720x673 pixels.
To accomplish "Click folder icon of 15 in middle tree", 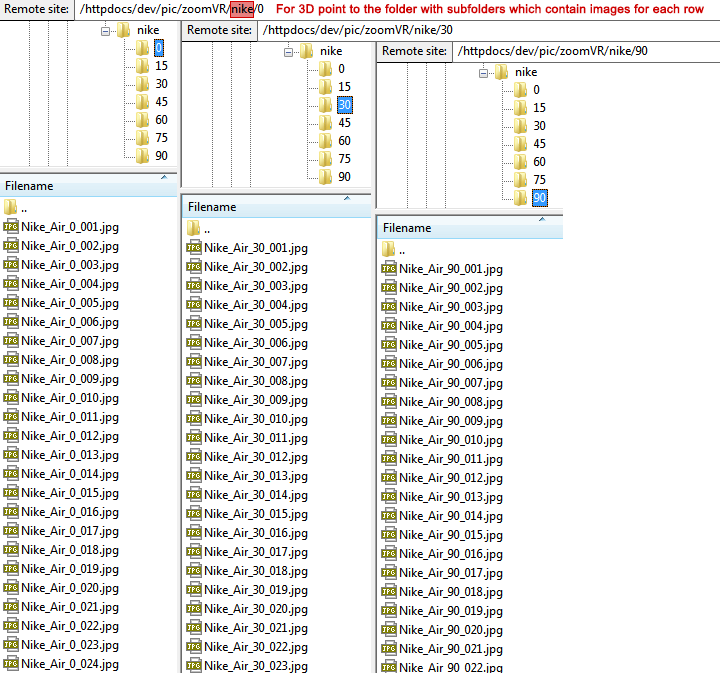I will 326,87.
